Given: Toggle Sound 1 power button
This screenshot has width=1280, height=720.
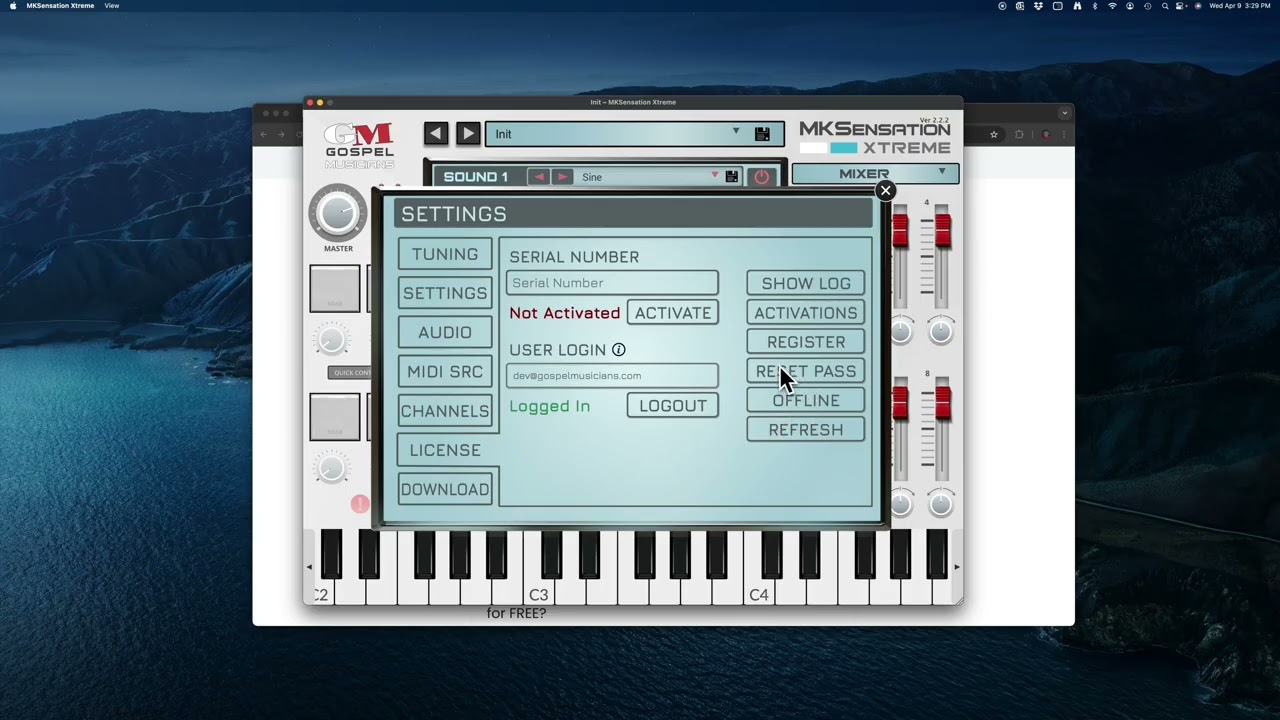Looking at the screenshot, I should 762,177.
